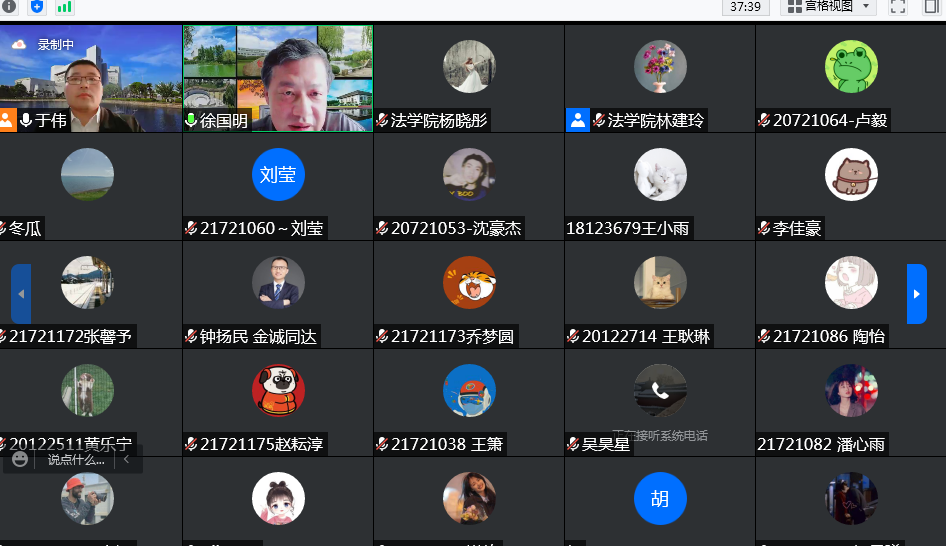Click the 37:39 meeting timer

click(x=745, y=6)
